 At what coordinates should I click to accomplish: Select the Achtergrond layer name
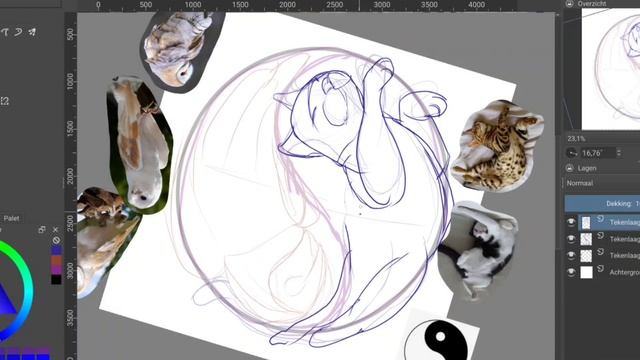tap(624, 272)
